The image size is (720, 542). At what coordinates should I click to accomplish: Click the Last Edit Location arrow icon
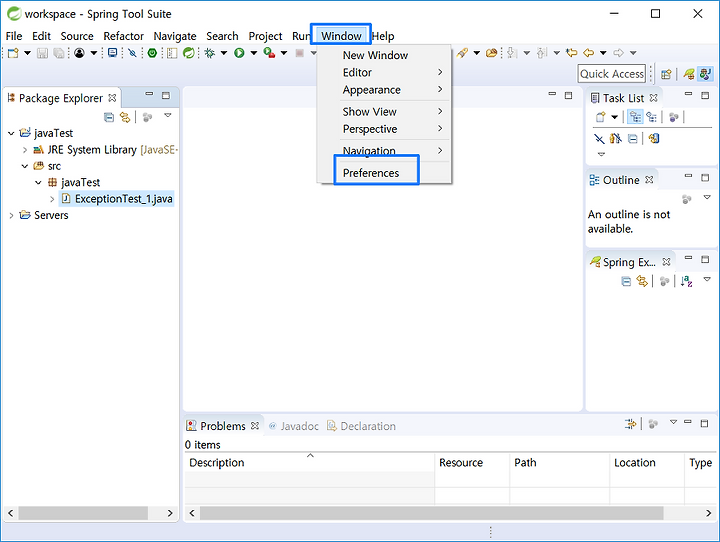572,53
